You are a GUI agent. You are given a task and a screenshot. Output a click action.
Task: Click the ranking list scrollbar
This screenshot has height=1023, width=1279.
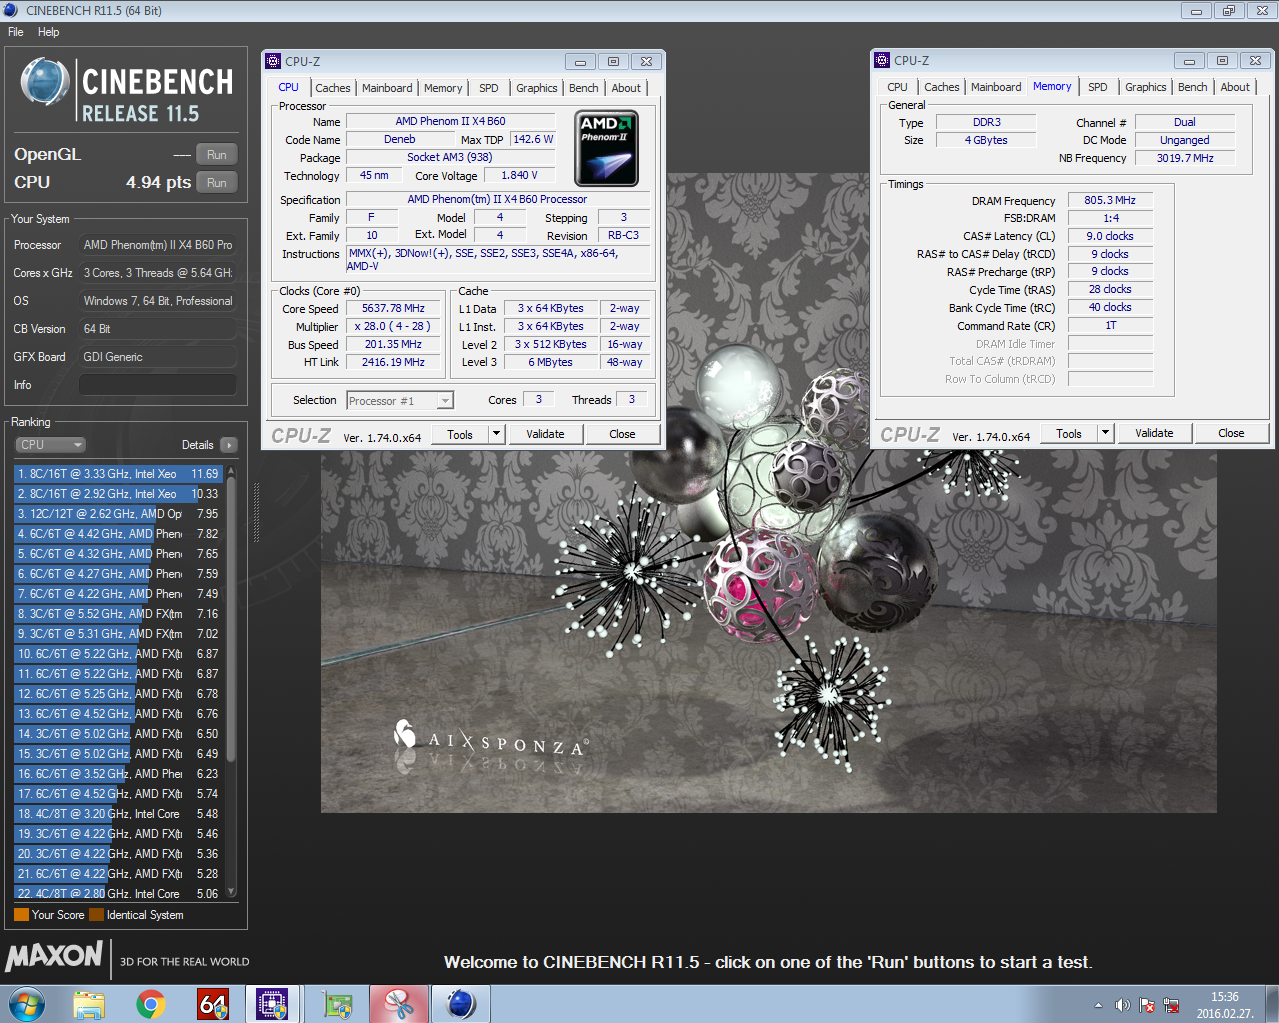(x=232, y=620)
